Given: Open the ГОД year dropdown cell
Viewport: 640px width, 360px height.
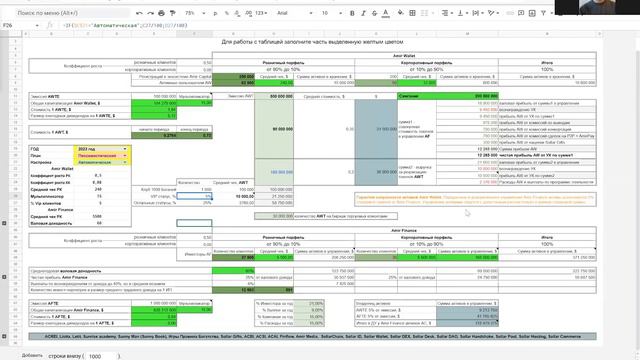Looking at the screenshot, I should 102,149.
